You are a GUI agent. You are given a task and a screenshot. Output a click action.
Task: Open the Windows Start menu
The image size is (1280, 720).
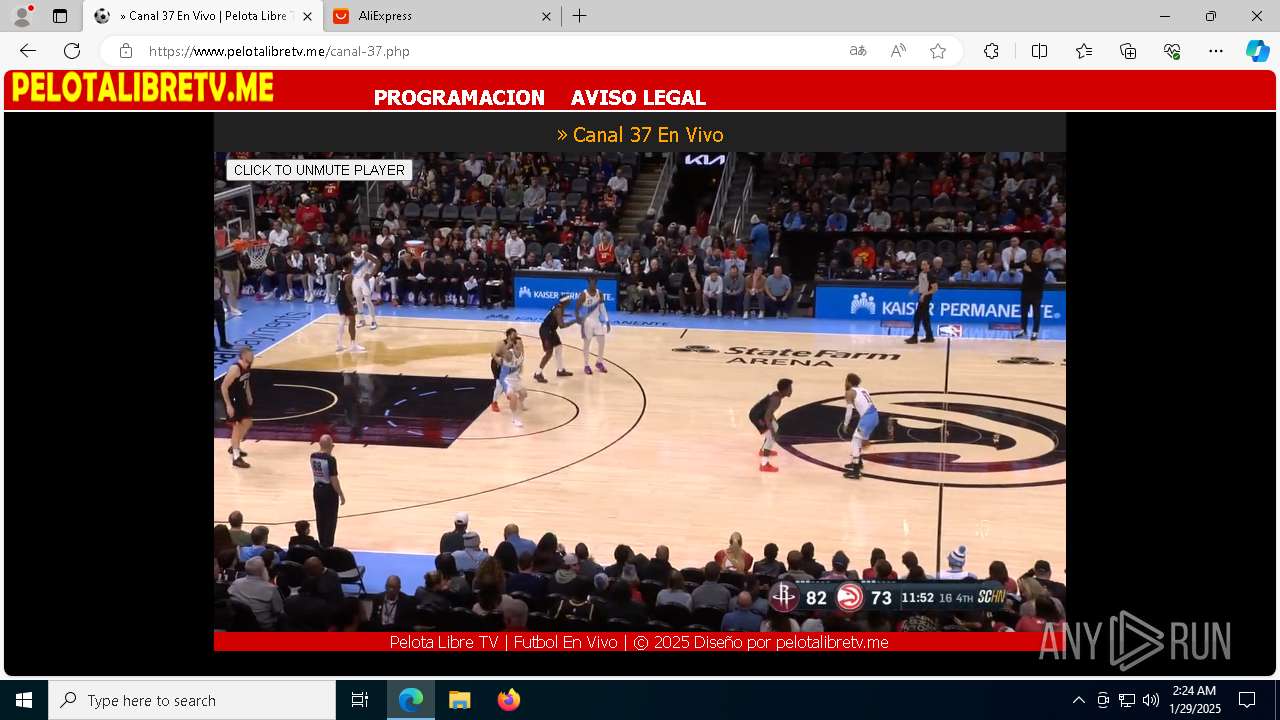pyautogui.click(x=24, y=700)
